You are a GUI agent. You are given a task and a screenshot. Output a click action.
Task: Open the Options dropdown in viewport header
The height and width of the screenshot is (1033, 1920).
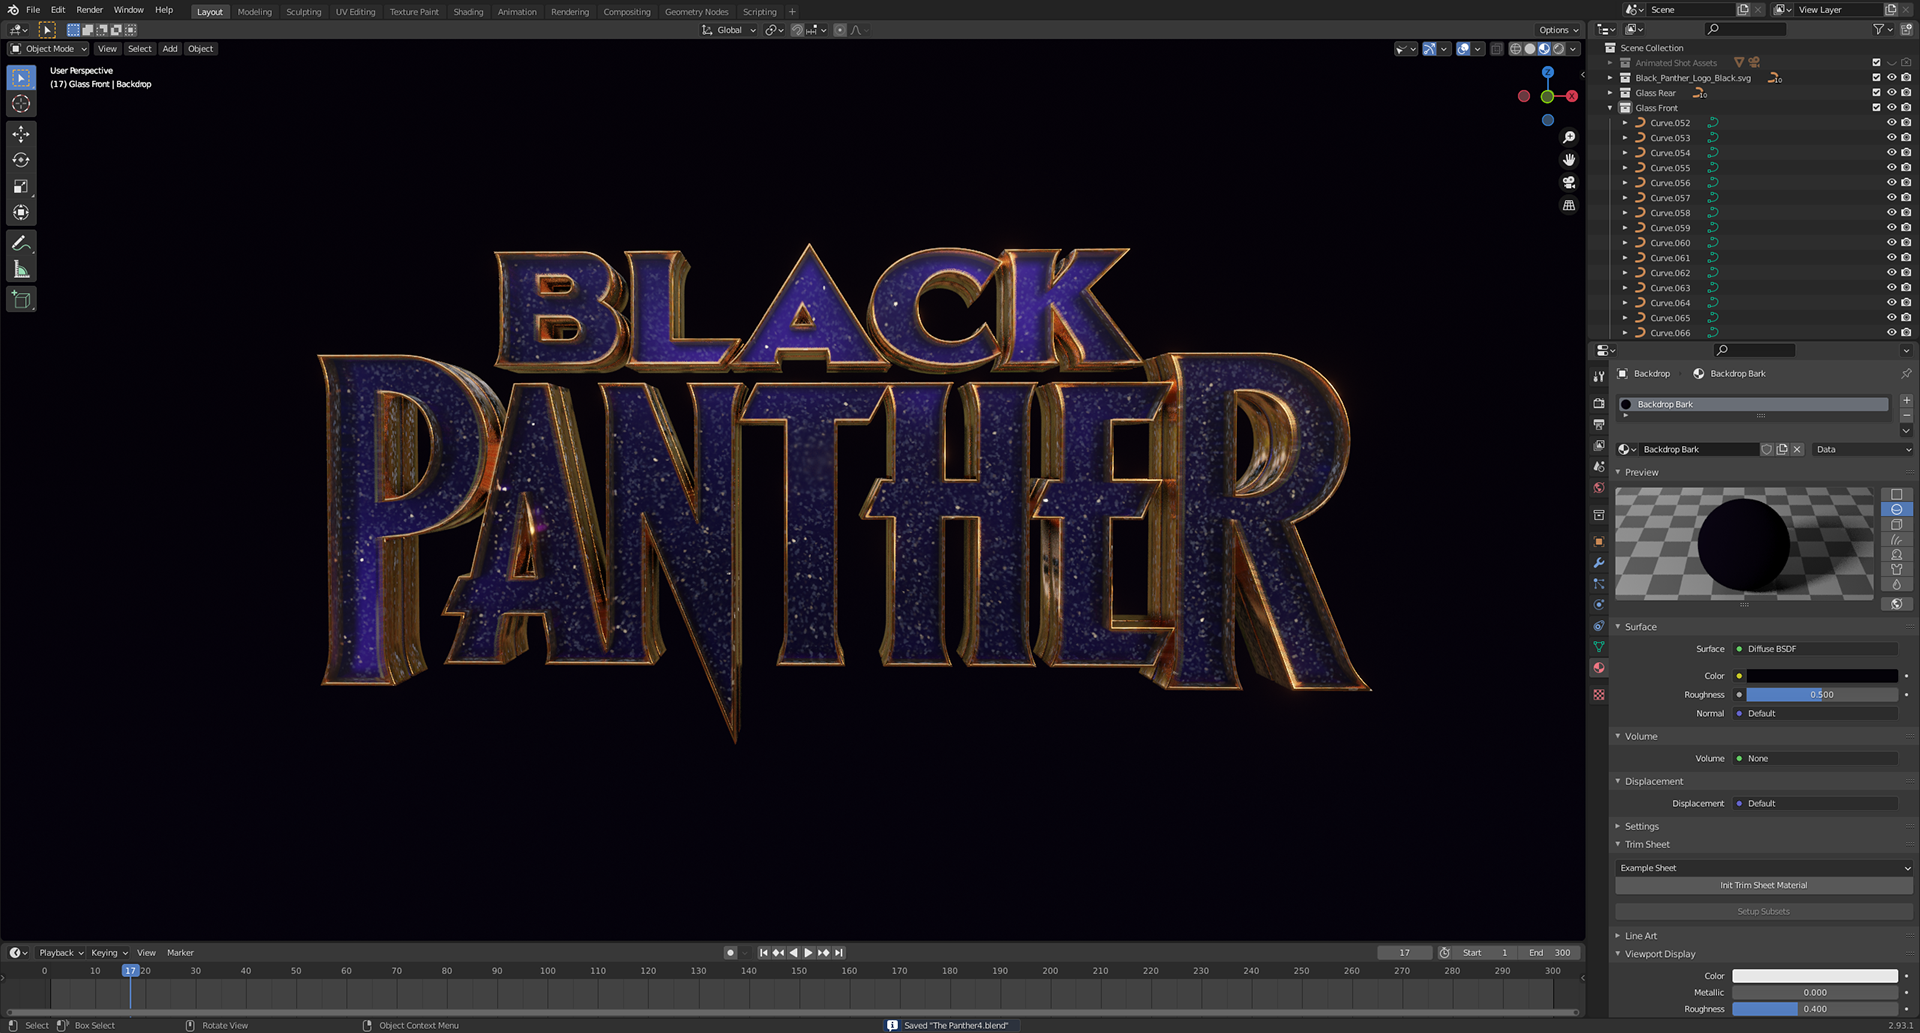point(1559,30)
